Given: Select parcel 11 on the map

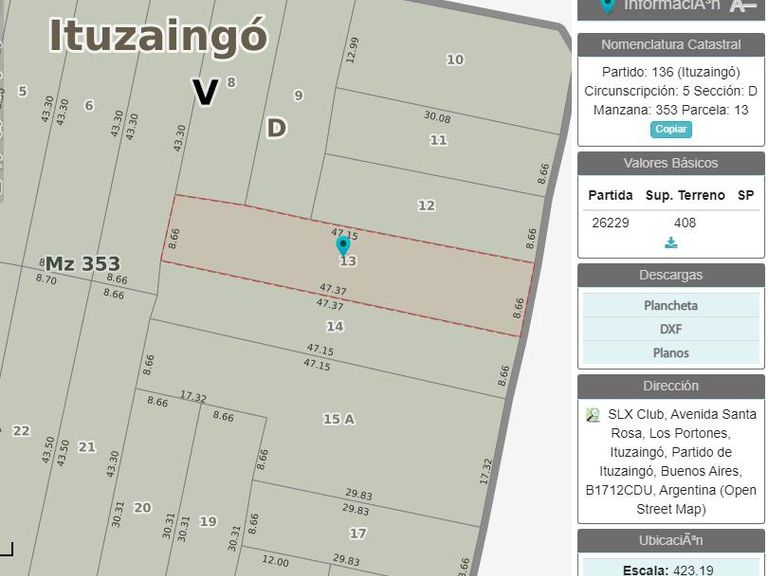Looking at the screenshot, I should (x=438, y=141).
